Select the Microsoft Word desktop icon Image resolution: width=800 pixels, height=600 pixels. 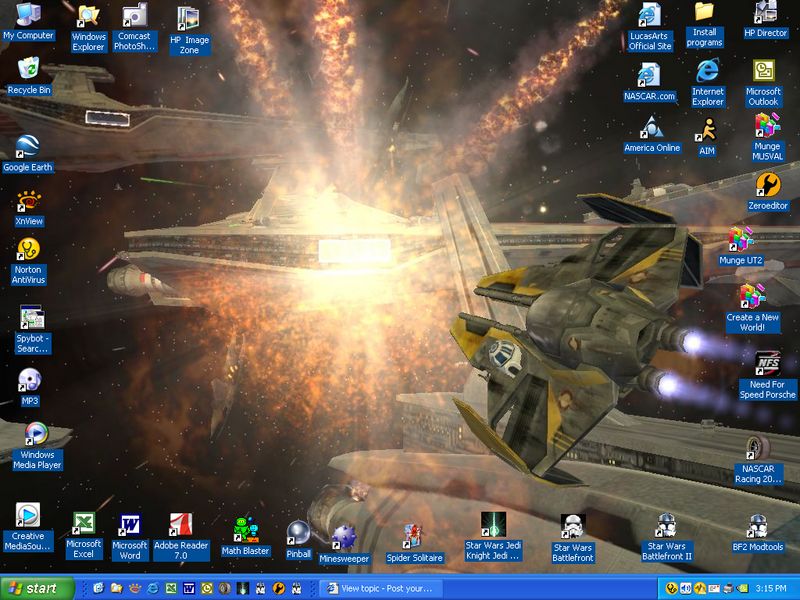click(x=130, y=537)
